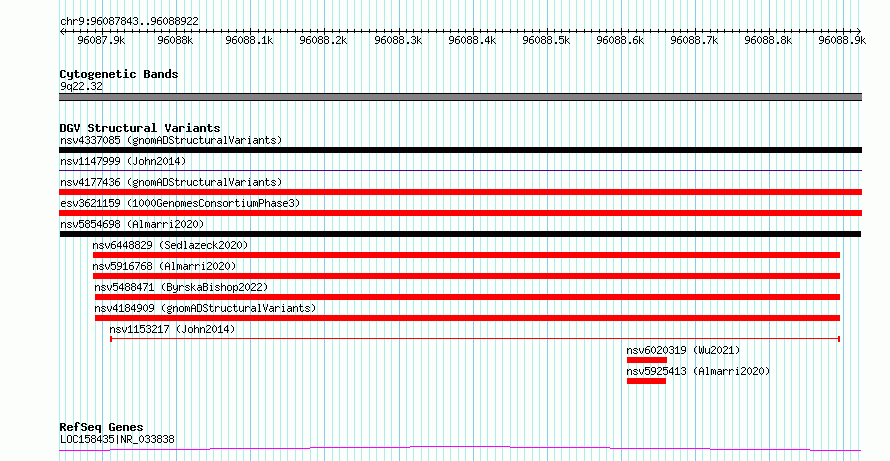This screenshot has height=461, width=890.
Task: Click the 96088.8k ruler tick label
Action: tap(769, 40)
